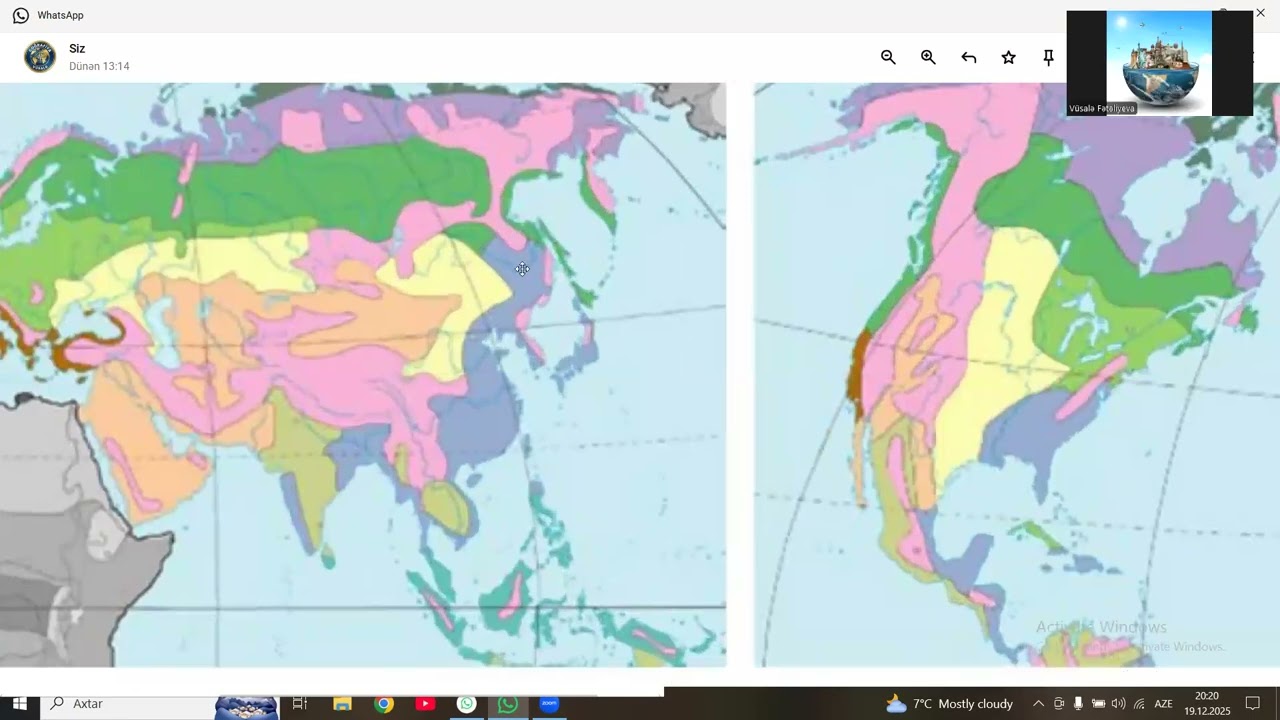Click the search highlights image in taskbar
Viewport: 1280px width, 720px height.
pos(246,706)
